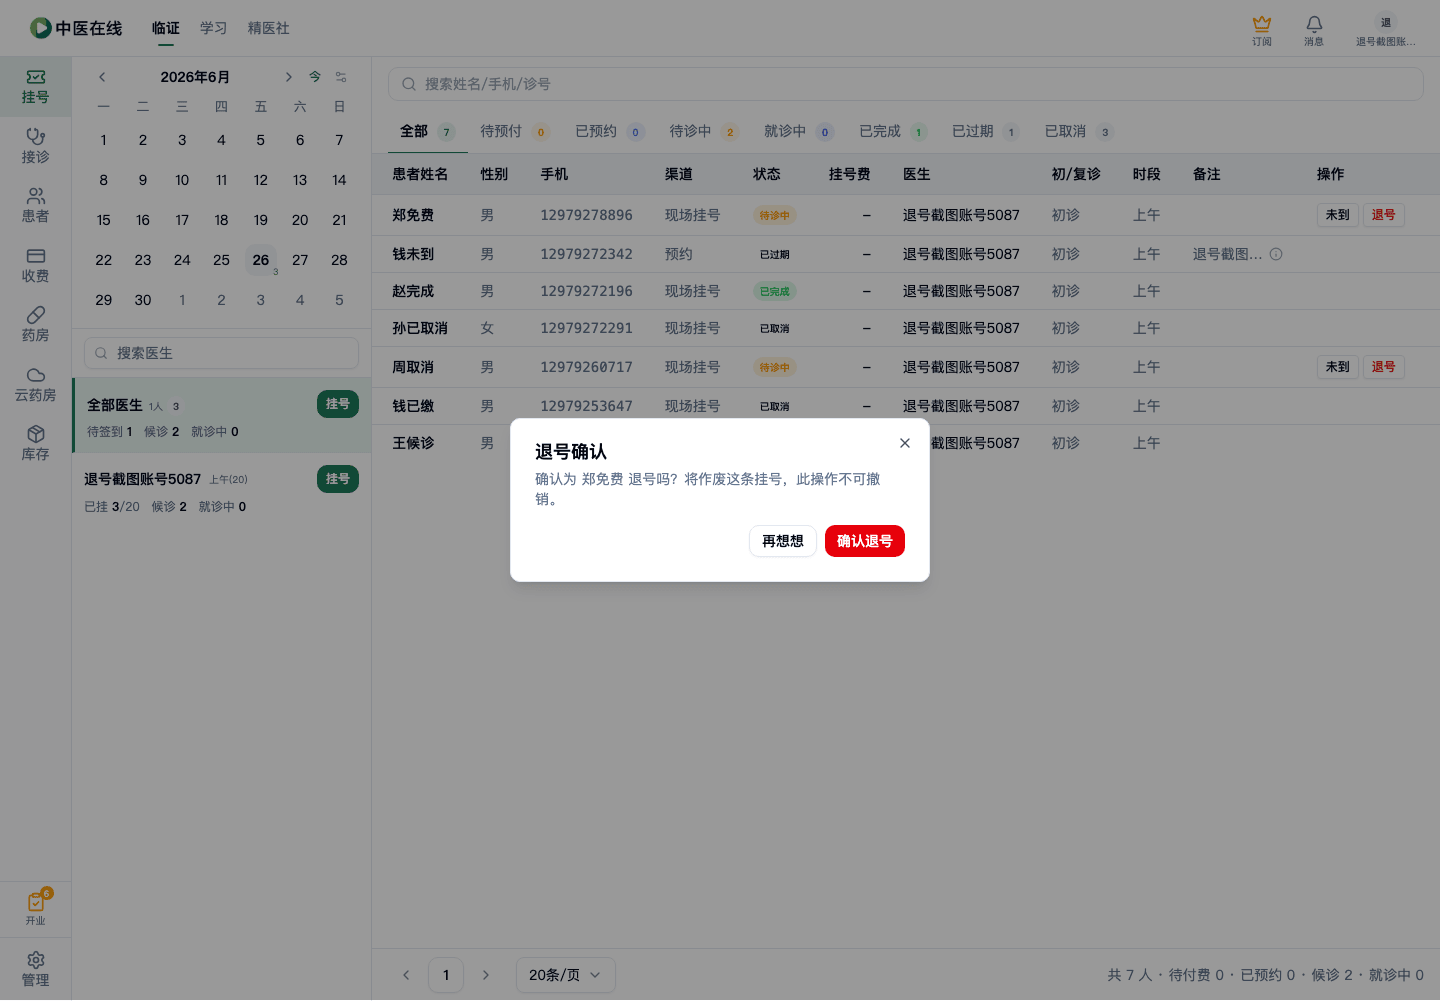Select calendar date 15
Viewport: 1440px width, 1001px height.
[104, 220]
